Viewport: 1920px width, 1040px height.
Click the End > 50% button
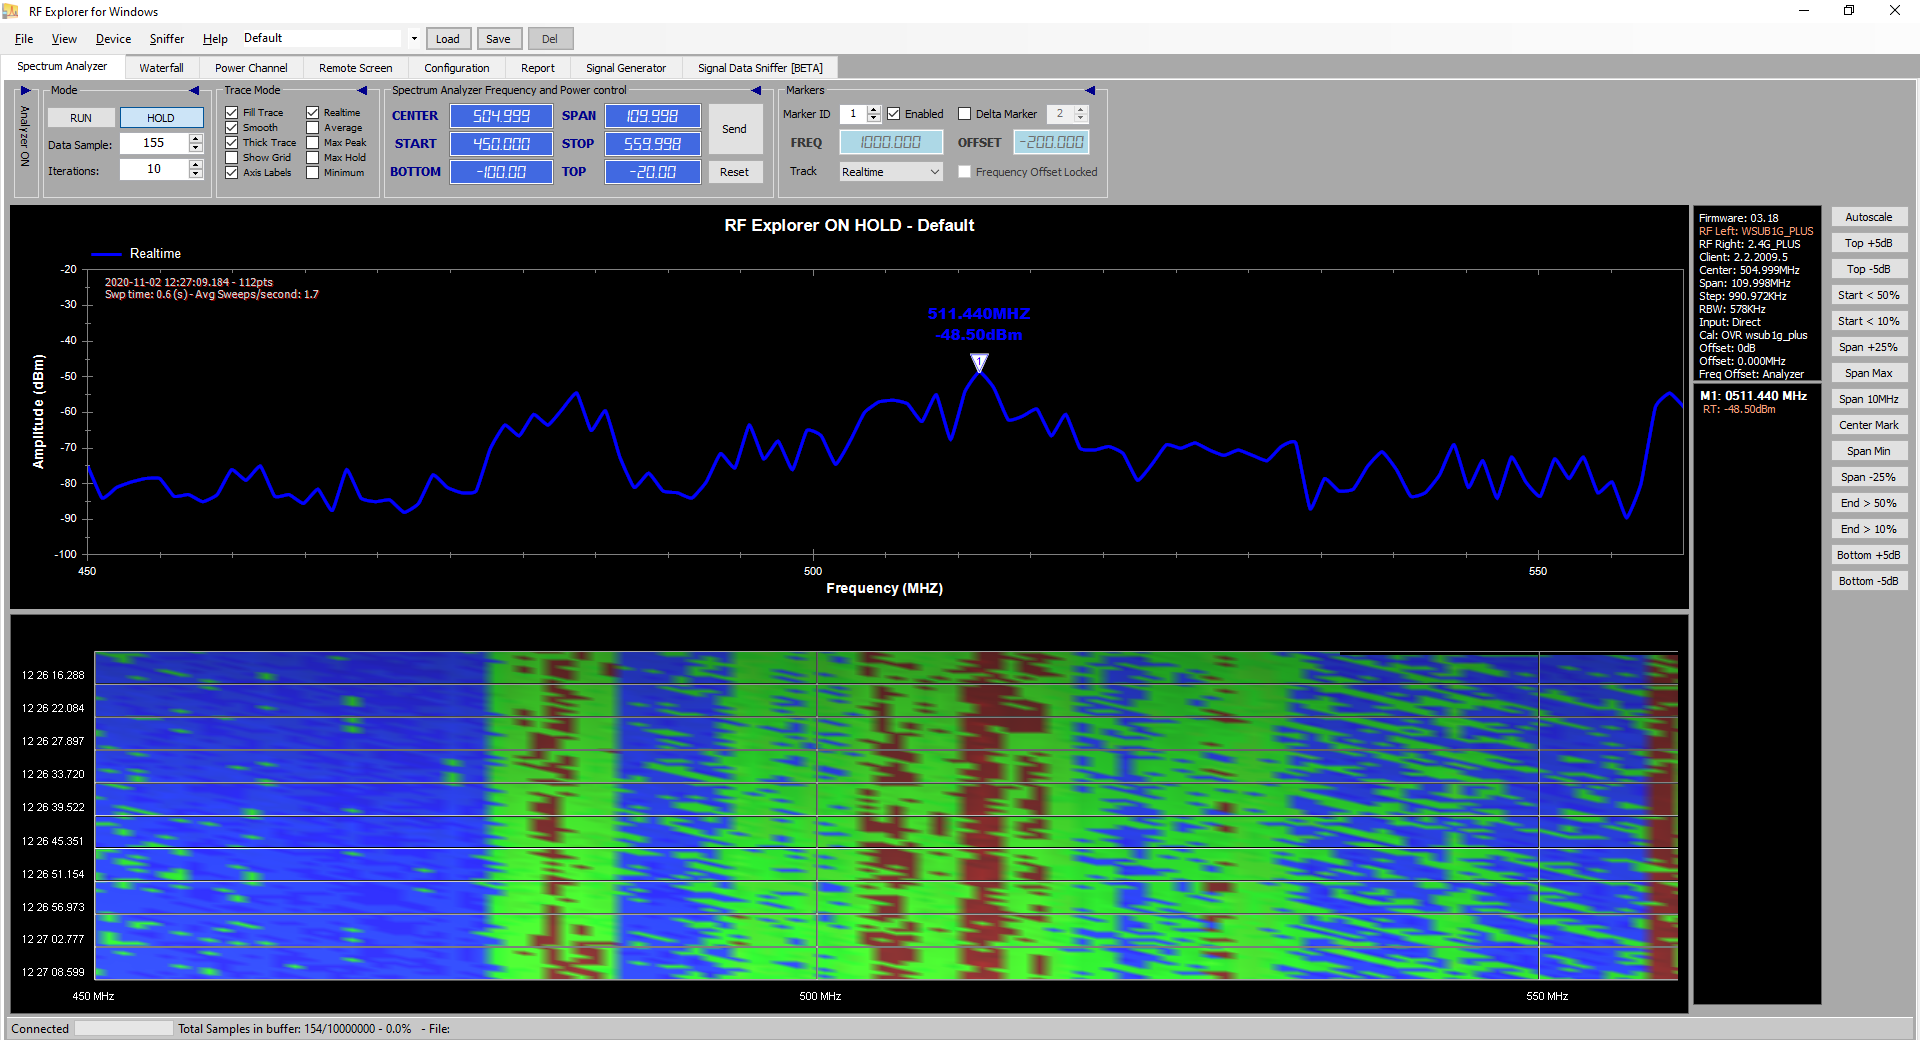tap(1868, 503)
